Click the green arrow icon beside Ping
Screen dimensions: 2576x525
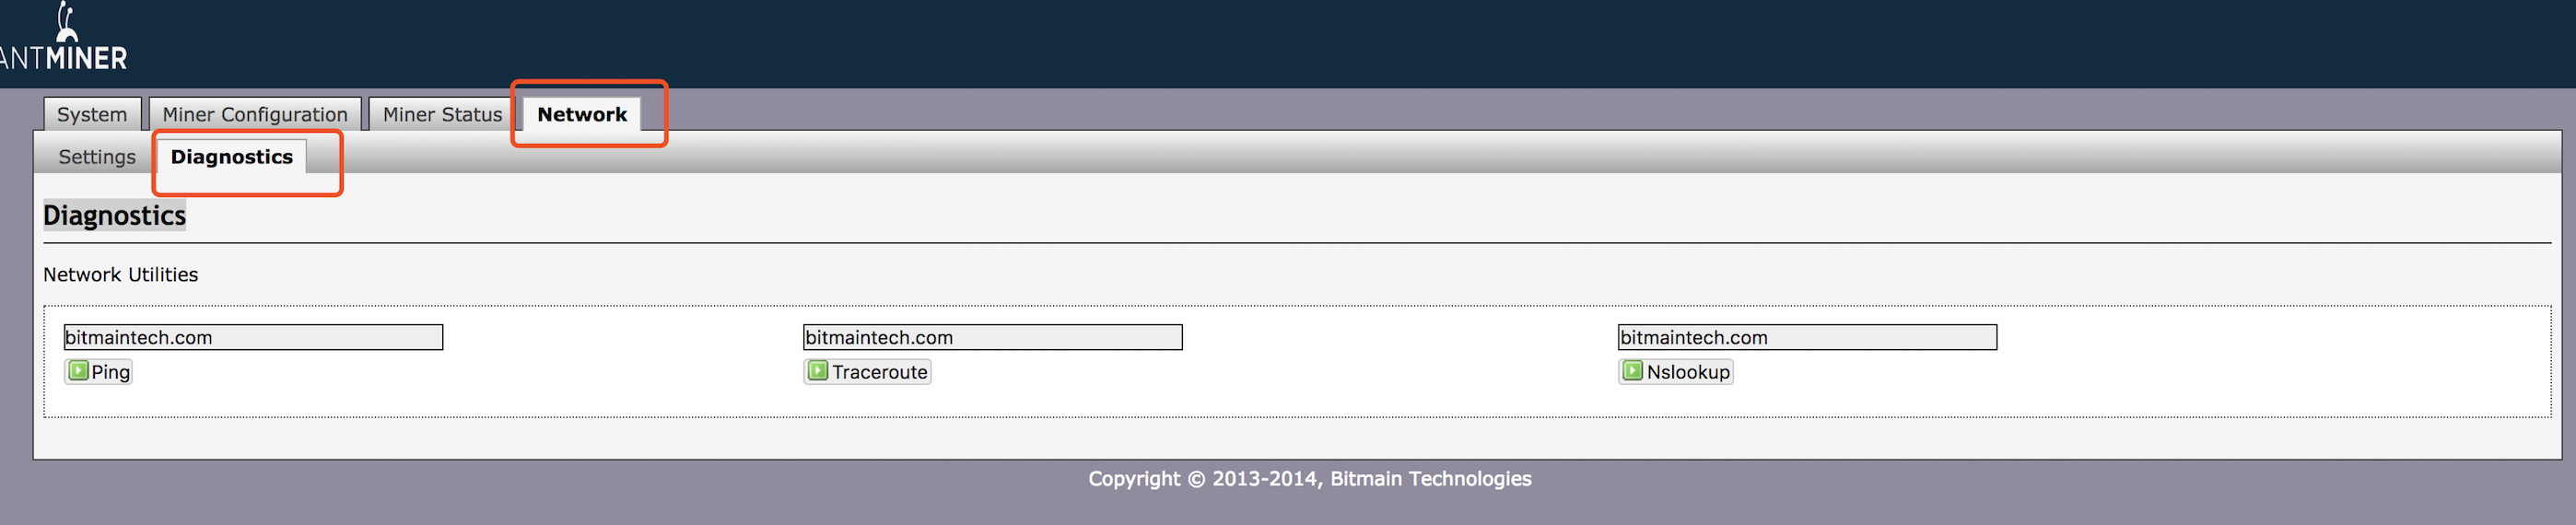78,371
